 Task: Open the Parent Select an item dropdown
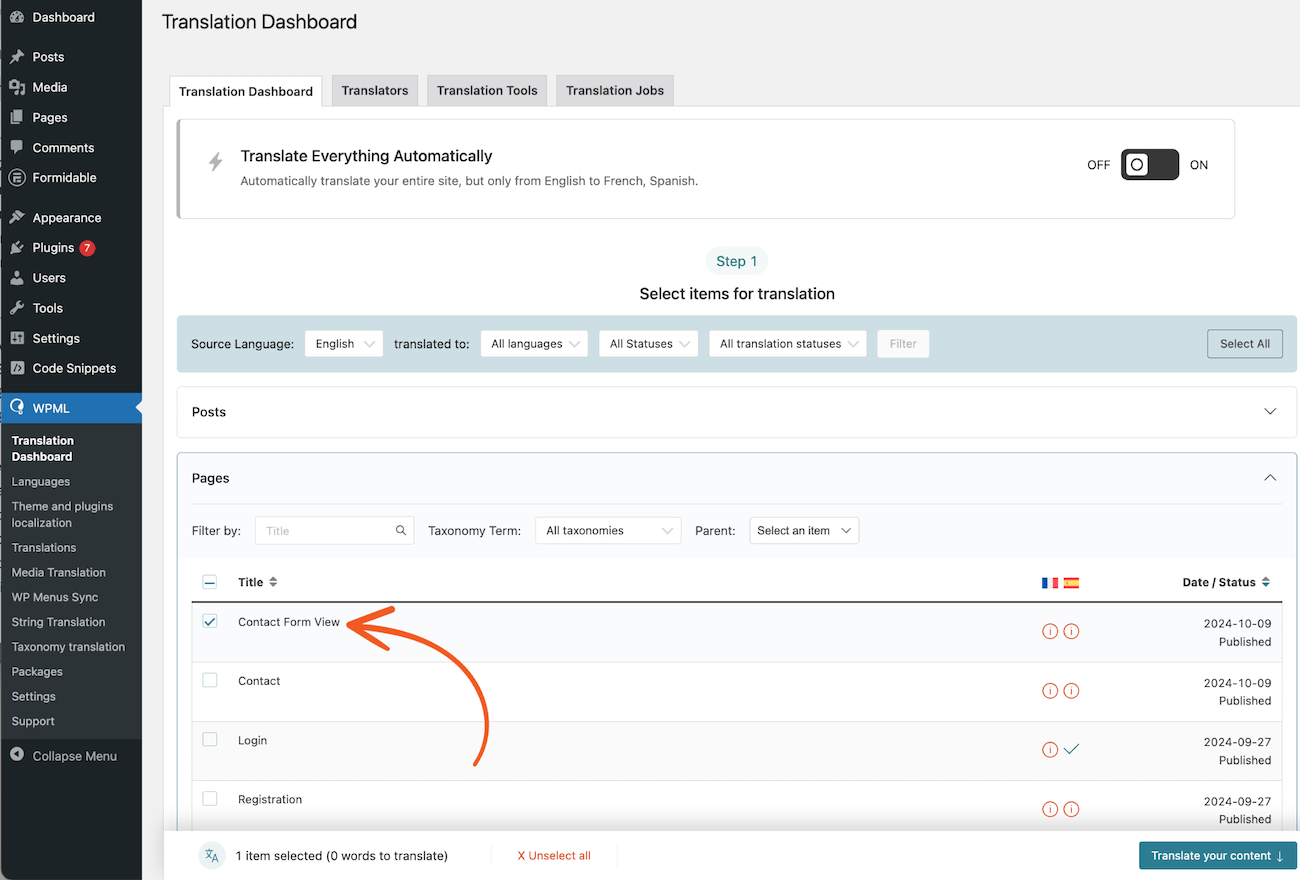pyautogui.click(x=804, y=530)
